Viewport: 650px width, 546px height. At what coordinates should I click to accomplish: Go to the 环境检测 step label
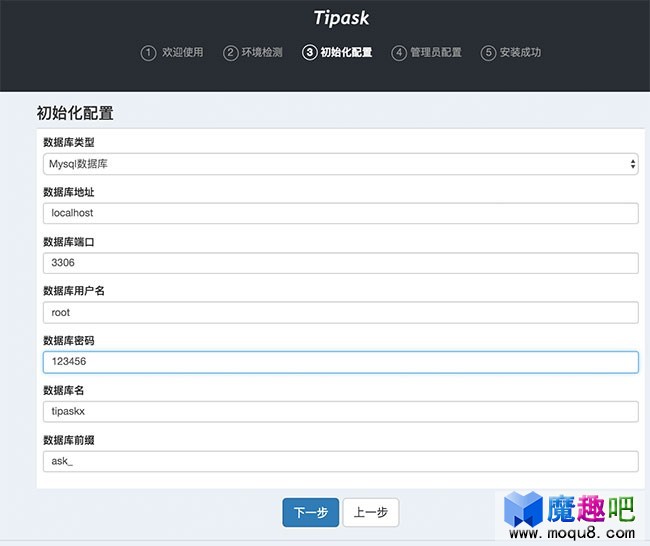coord(262,52)
